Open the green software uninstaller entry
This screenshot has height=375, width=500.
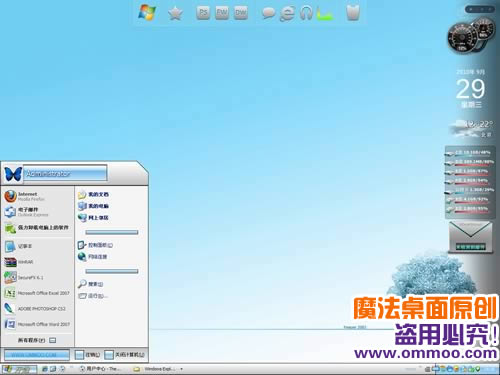point(37,228)
